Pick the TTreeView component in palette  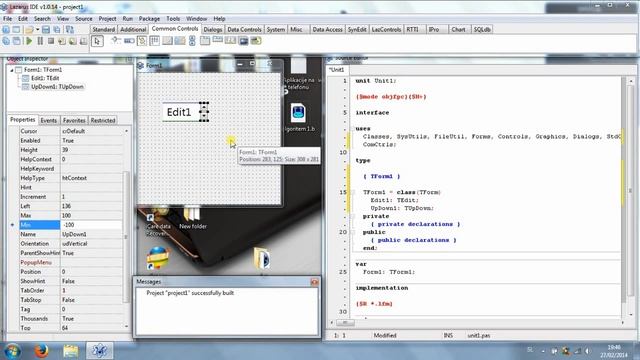(142, 40)
